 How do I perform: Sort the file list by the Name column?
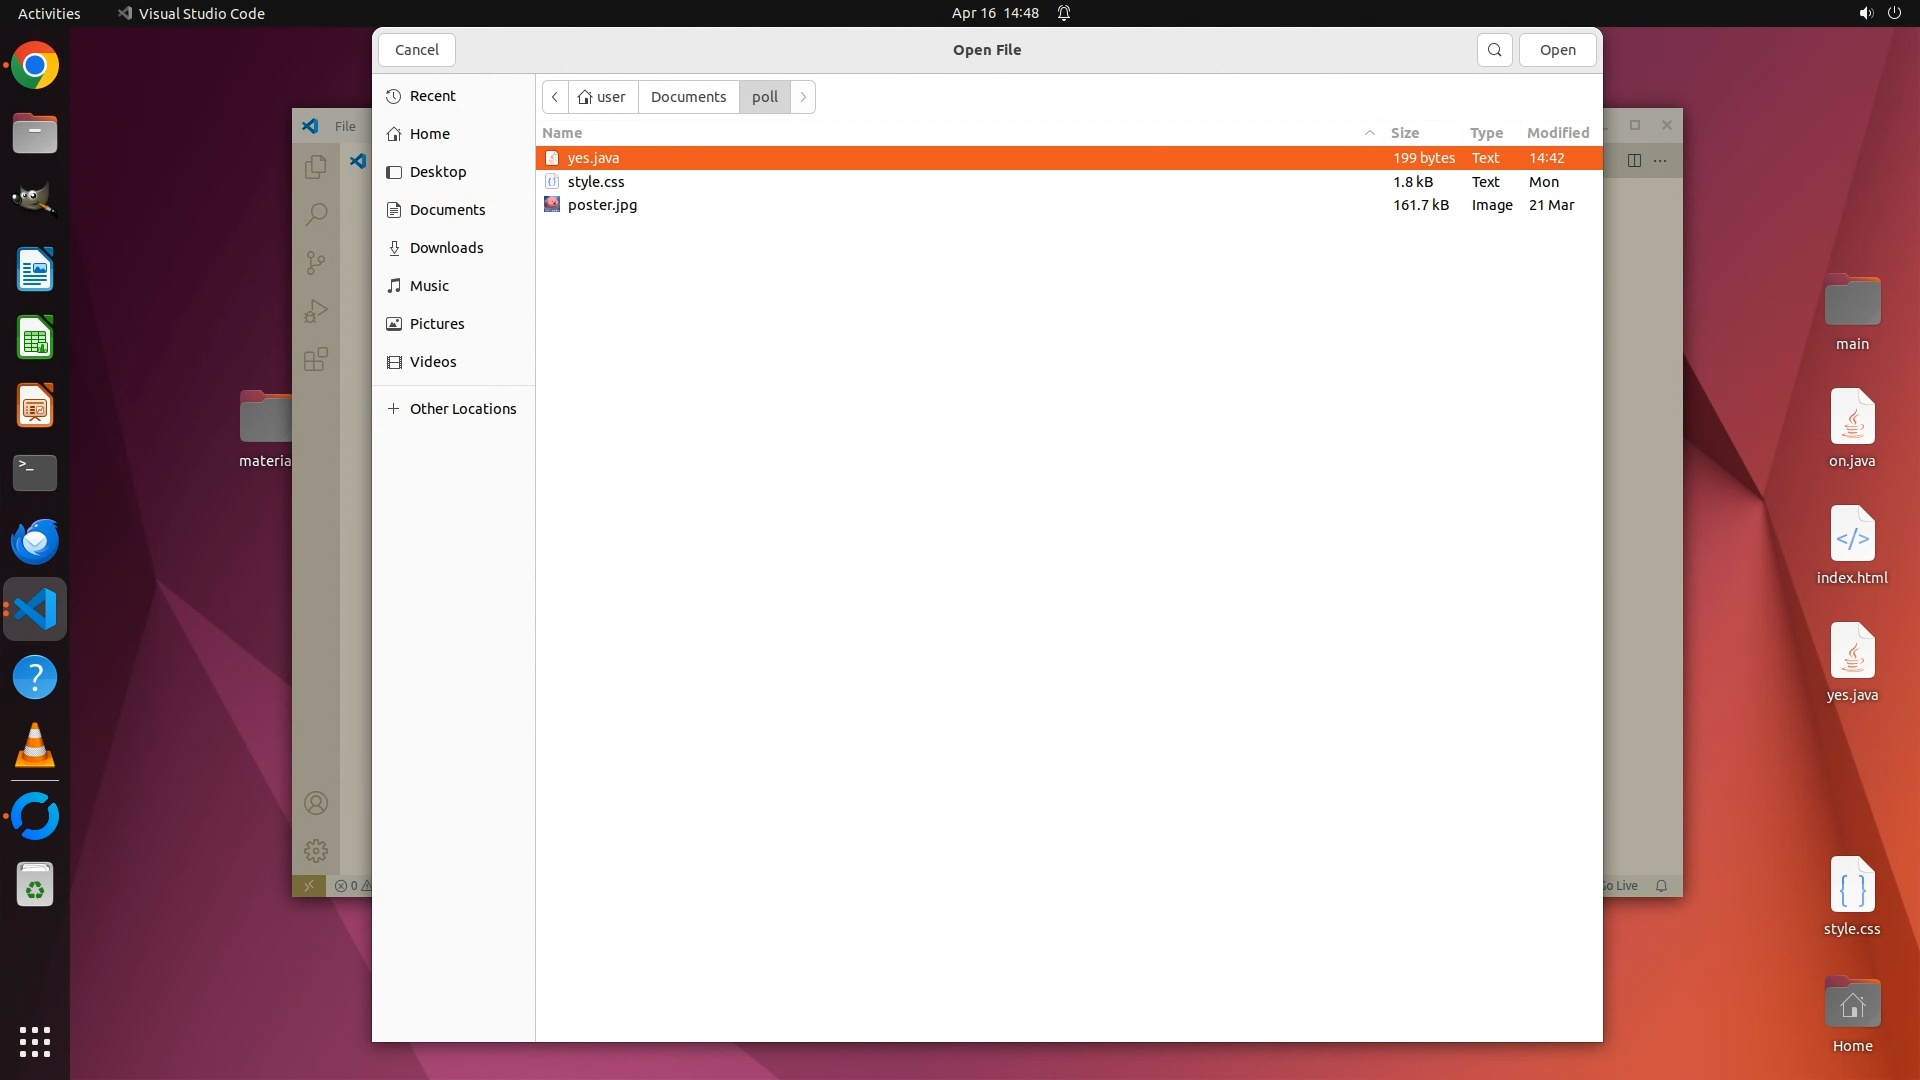(x=562, y=133)
